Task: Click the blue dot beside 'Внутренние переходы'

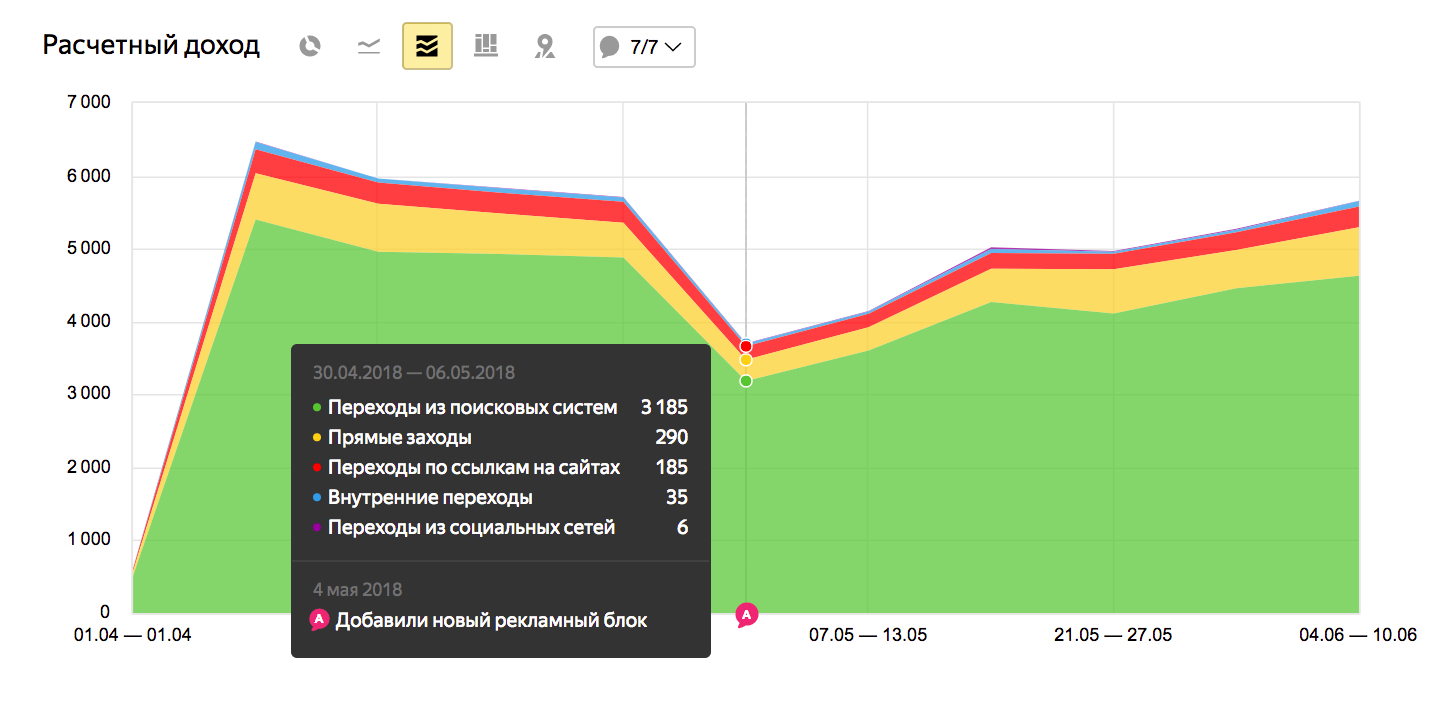Action: pyautogui.click(x=317, y=497)
